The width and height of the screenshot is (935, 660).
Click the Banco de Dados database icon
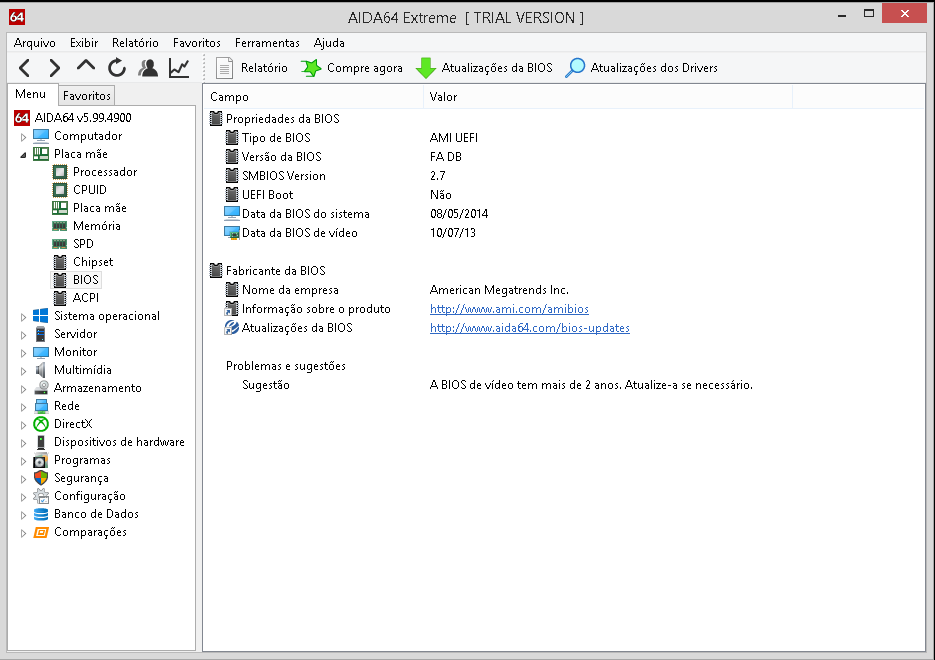click(x=41, y=514)
